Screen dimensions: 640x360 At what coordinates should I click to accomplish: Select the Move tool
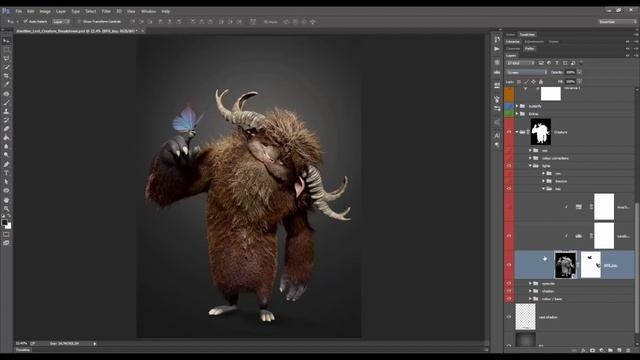click(x=6, y=41)
